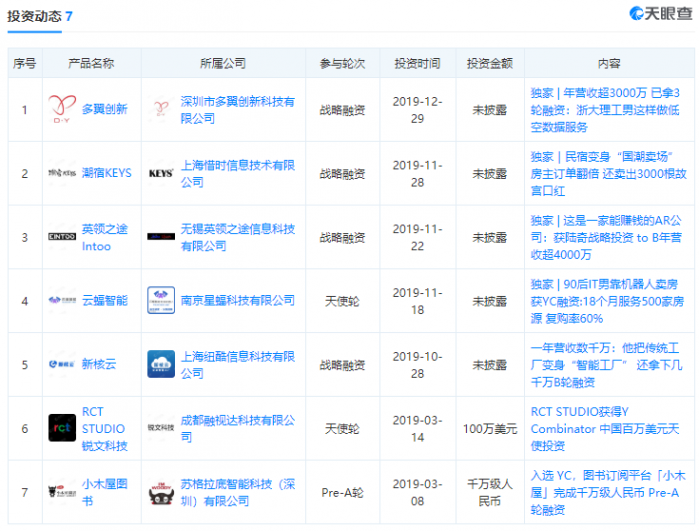Click 未披露 in the 英领之途 row
This screenshot has width=700, height=531.
[490, 237]
